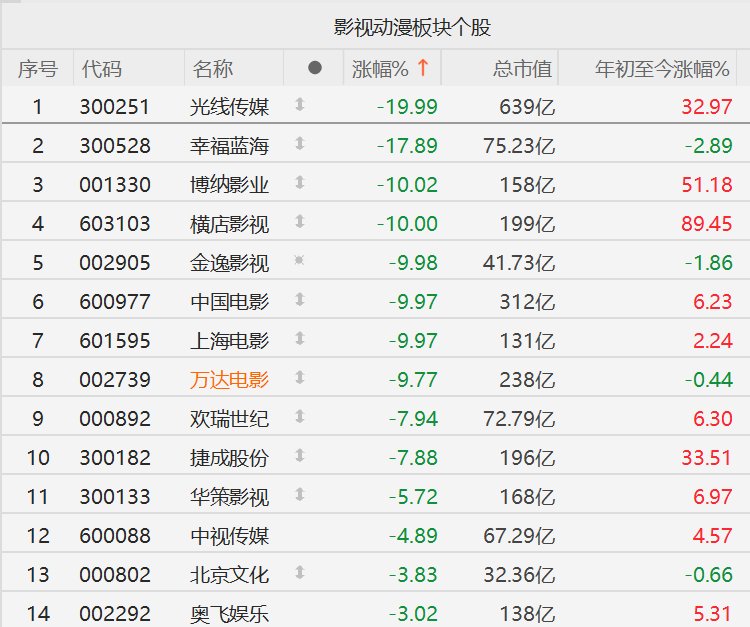Click stock code 000802
Viewport: 750px width, 627px height.
click(115, 575)
